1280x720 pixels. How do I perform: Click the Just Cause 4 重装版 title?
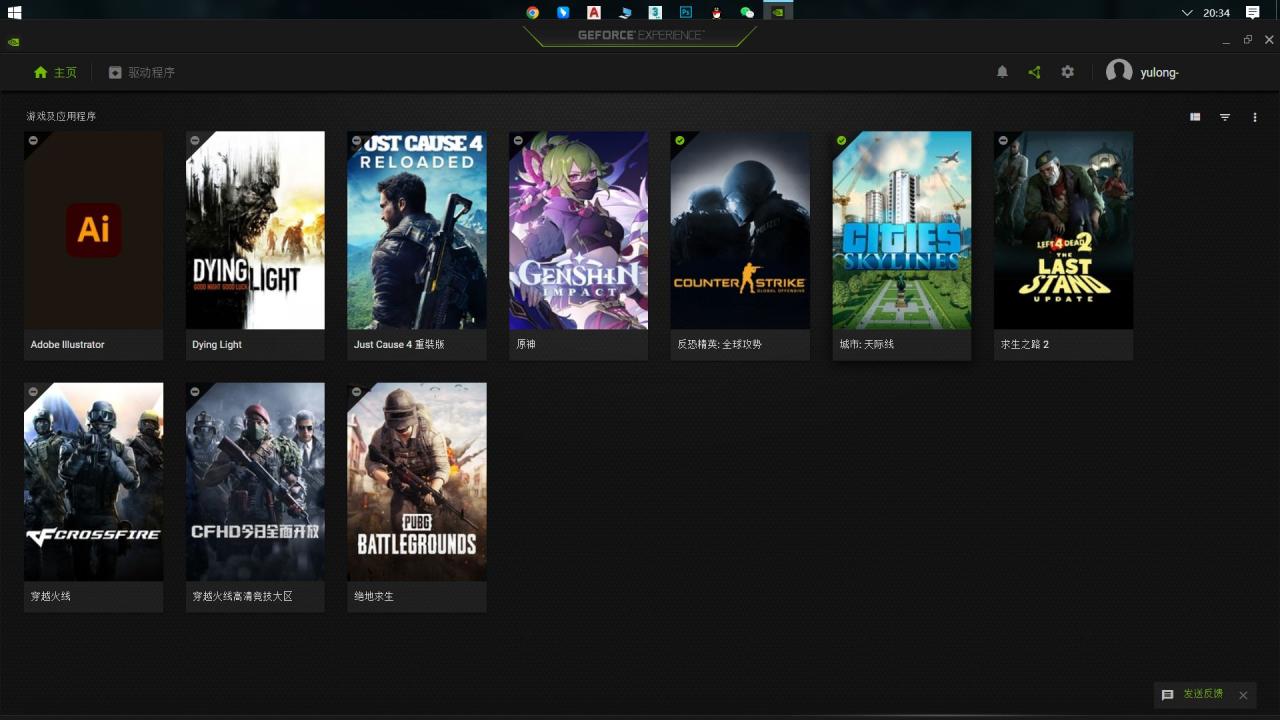399,344
